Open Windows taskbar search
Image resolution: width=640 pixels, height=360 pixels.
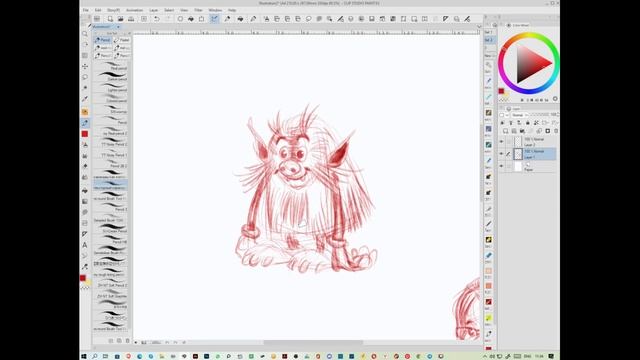point(95,356)
